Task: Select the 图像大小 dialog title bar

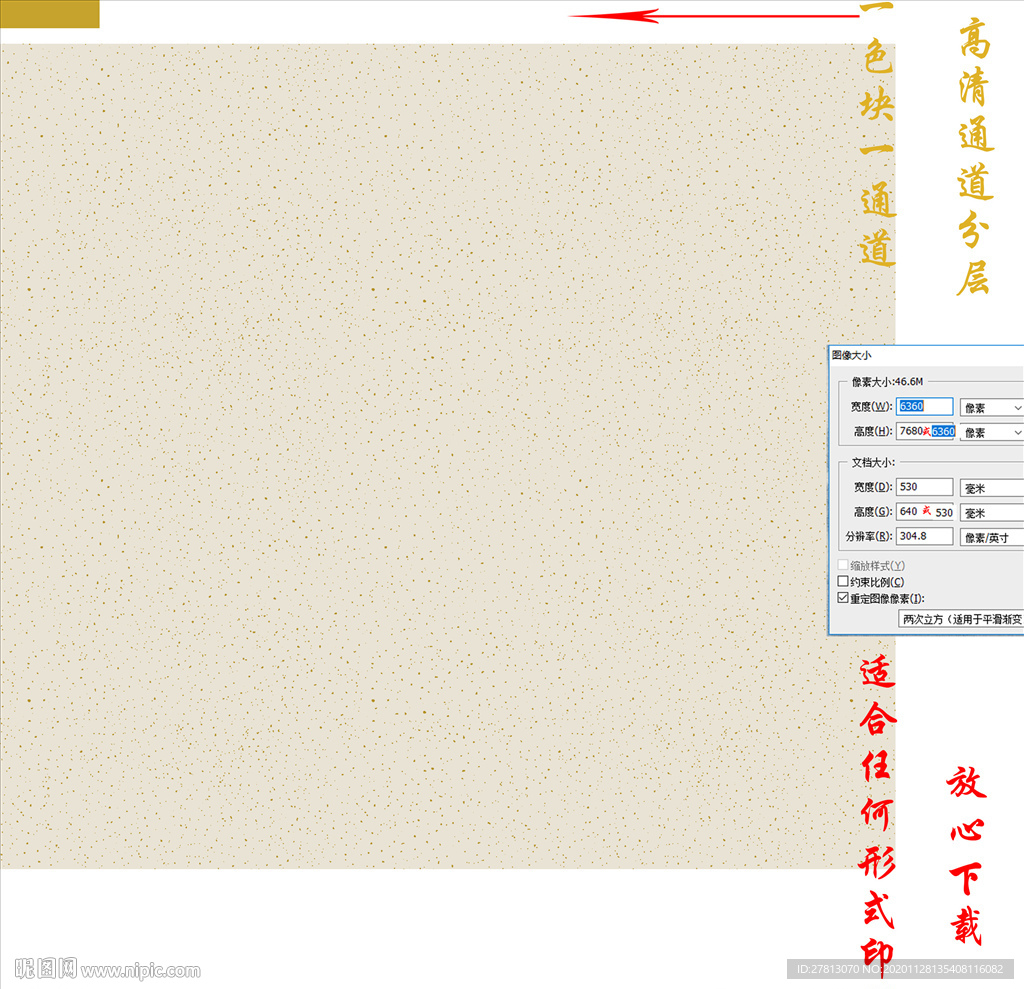Action: (x=926, y=355)
